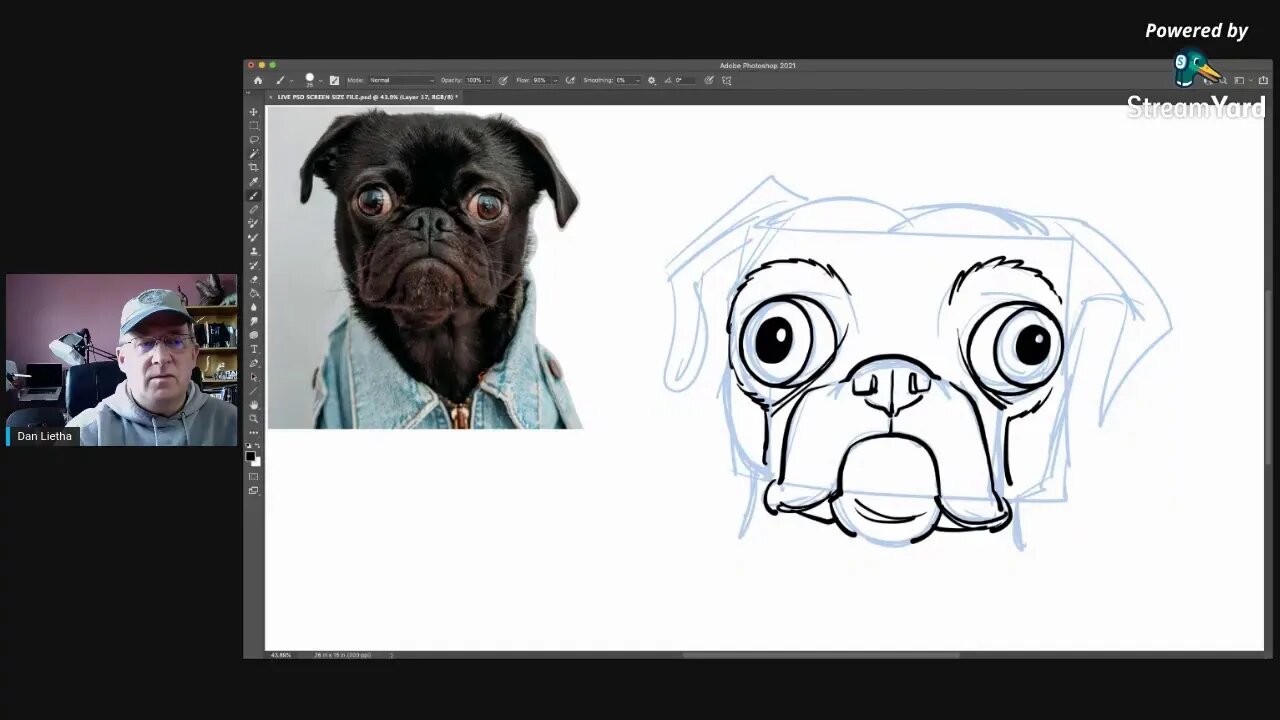Select the Horizontal Type tool
This screenshot has height=720, width=1280.
coord(254,349)
